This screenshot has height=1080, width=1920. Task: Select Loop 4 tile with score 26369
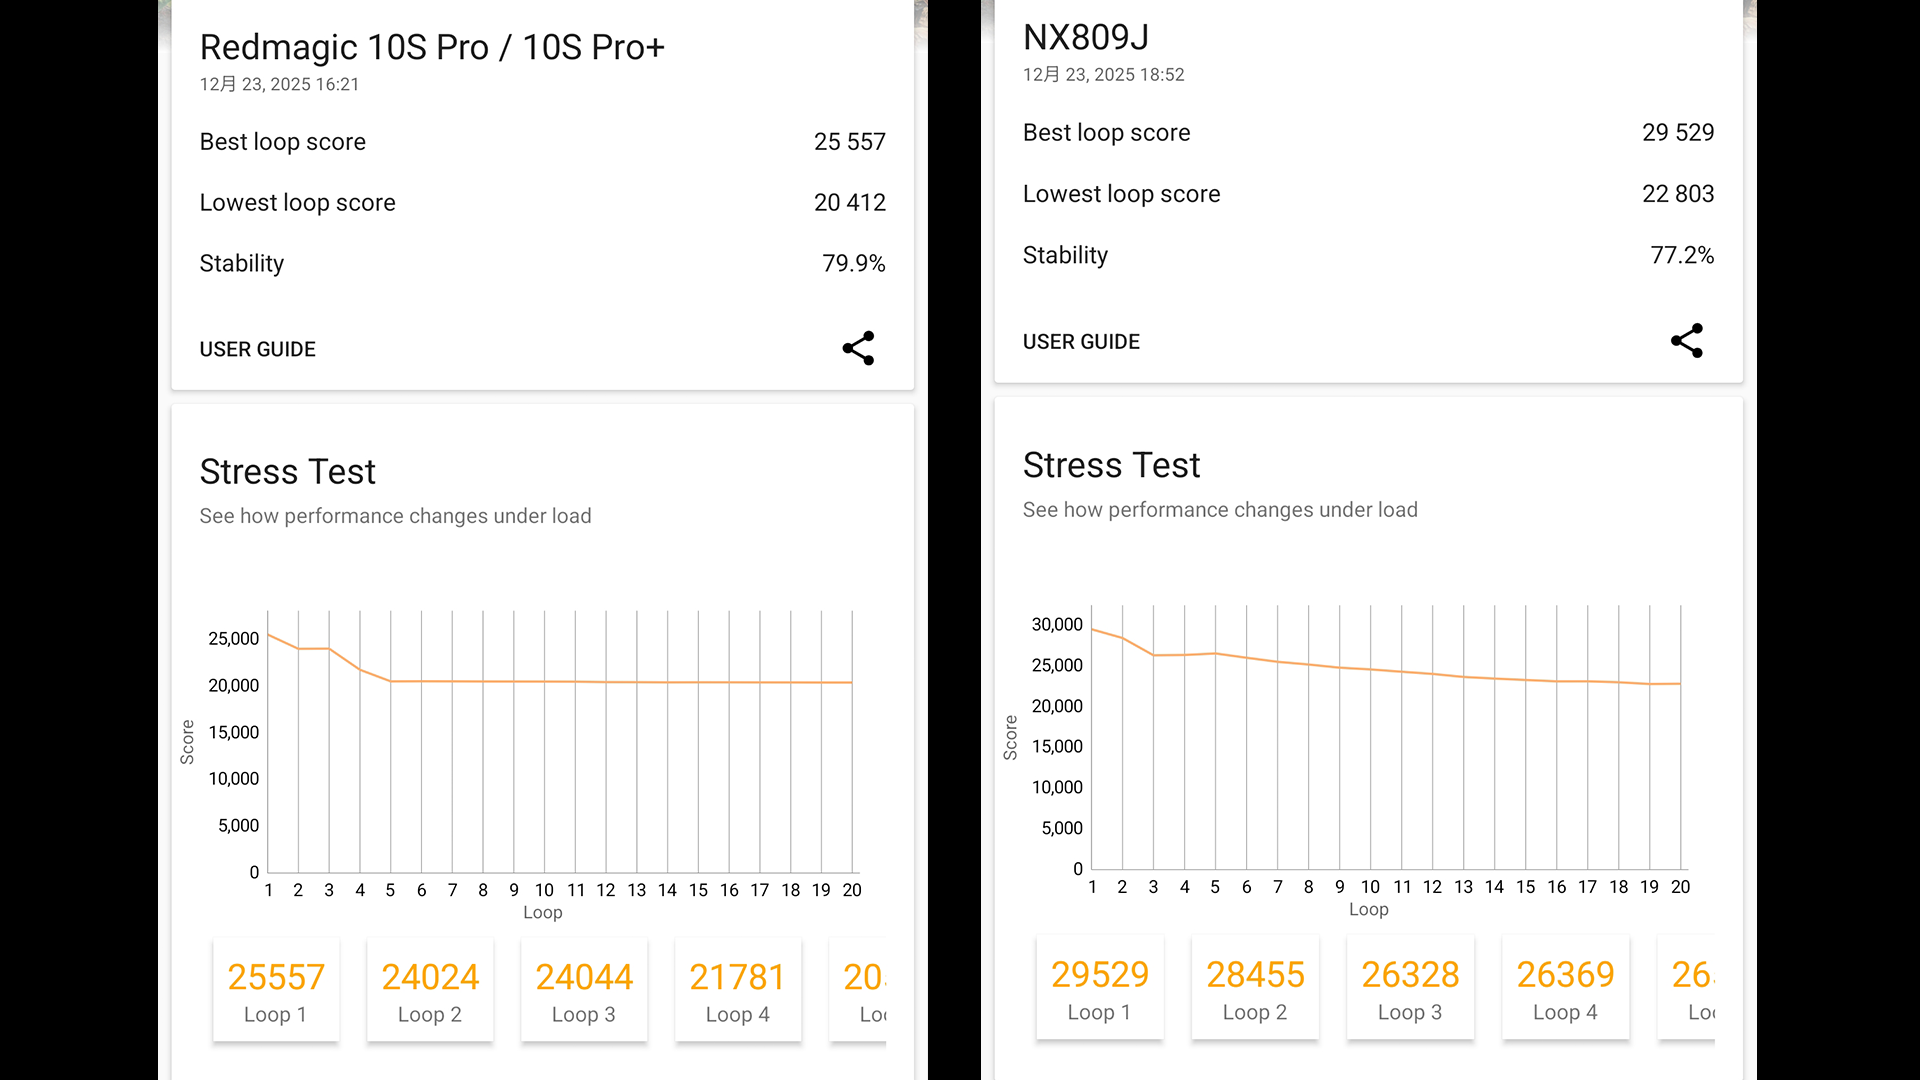click(x=1565, y=988)
